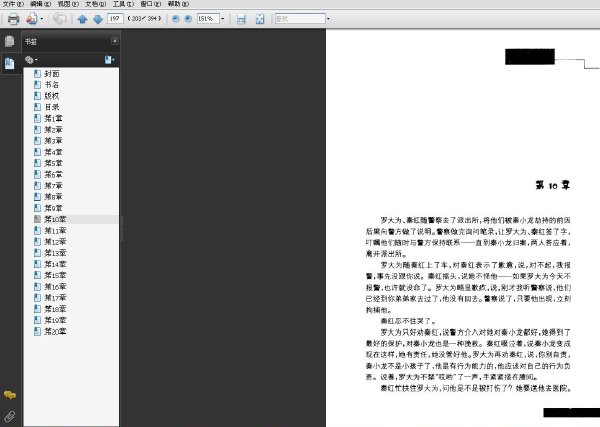
Task: Select the 封面 bookmark
Action: pos(52,73)
